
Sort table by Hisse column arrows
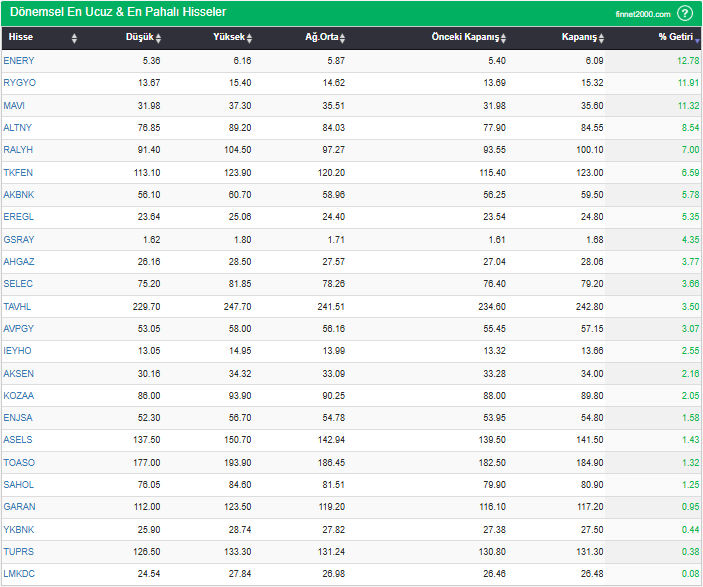coord(74,38)
